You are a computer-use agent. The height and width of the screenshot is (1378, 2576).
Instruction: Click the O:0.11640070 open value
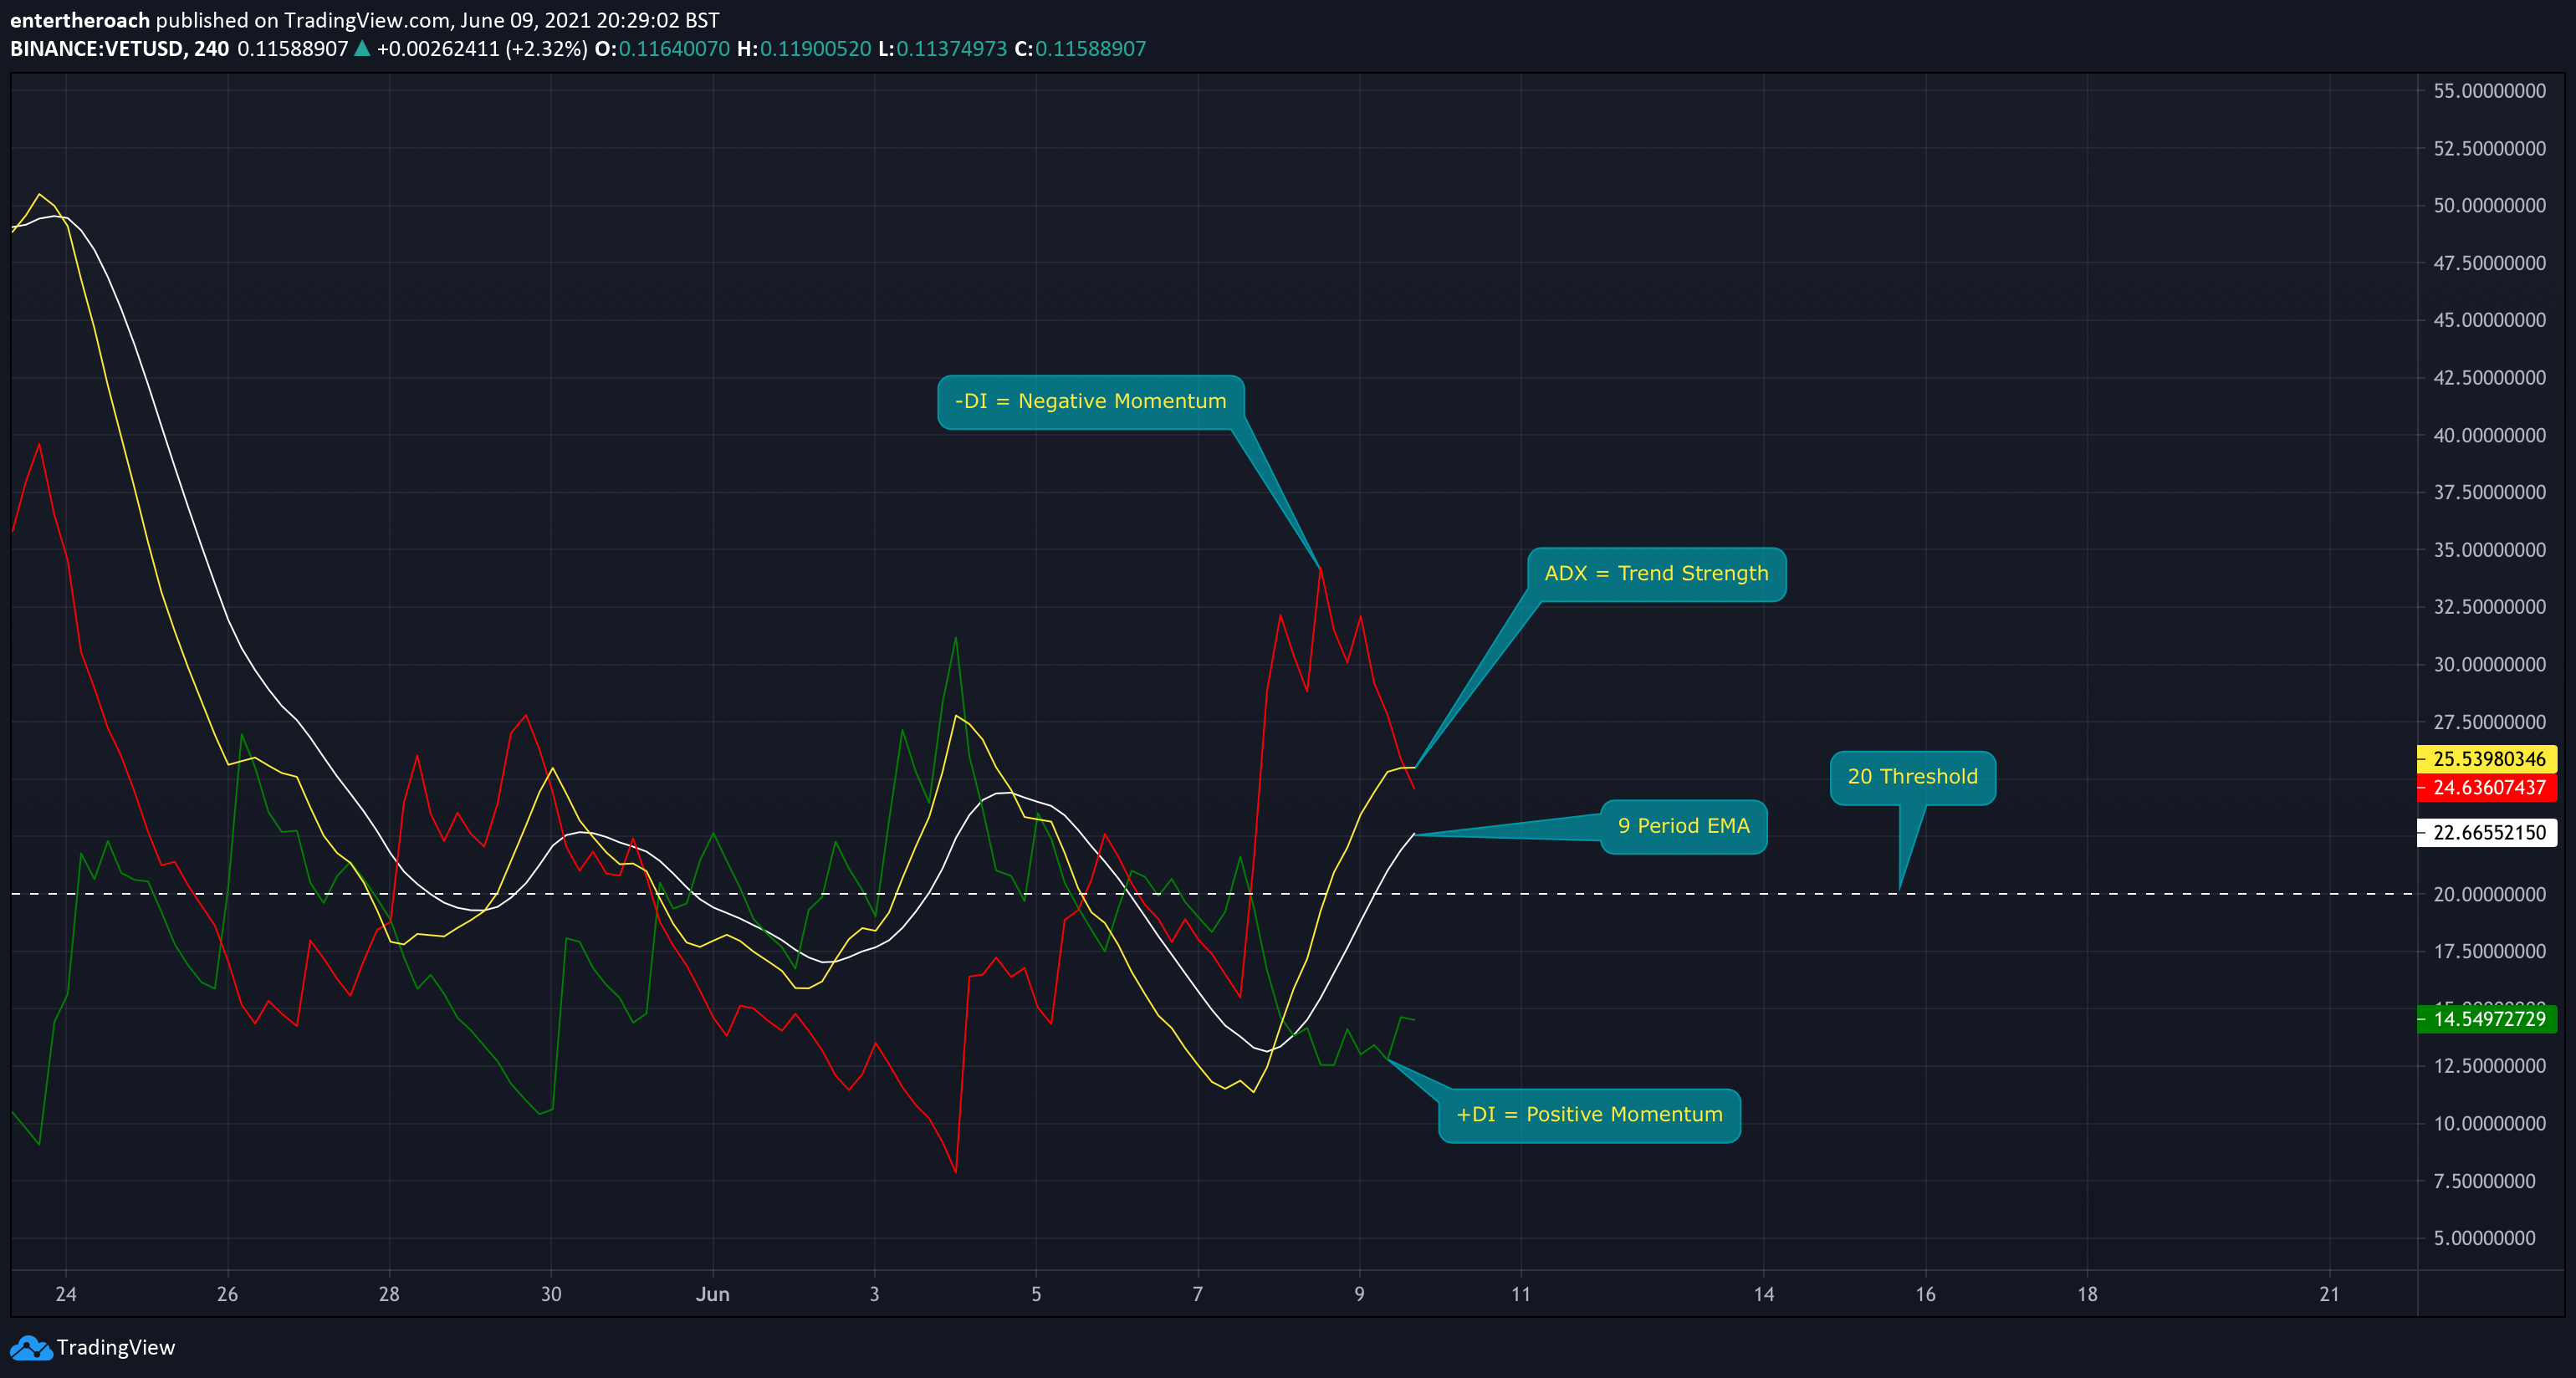[x=662, y=49]
